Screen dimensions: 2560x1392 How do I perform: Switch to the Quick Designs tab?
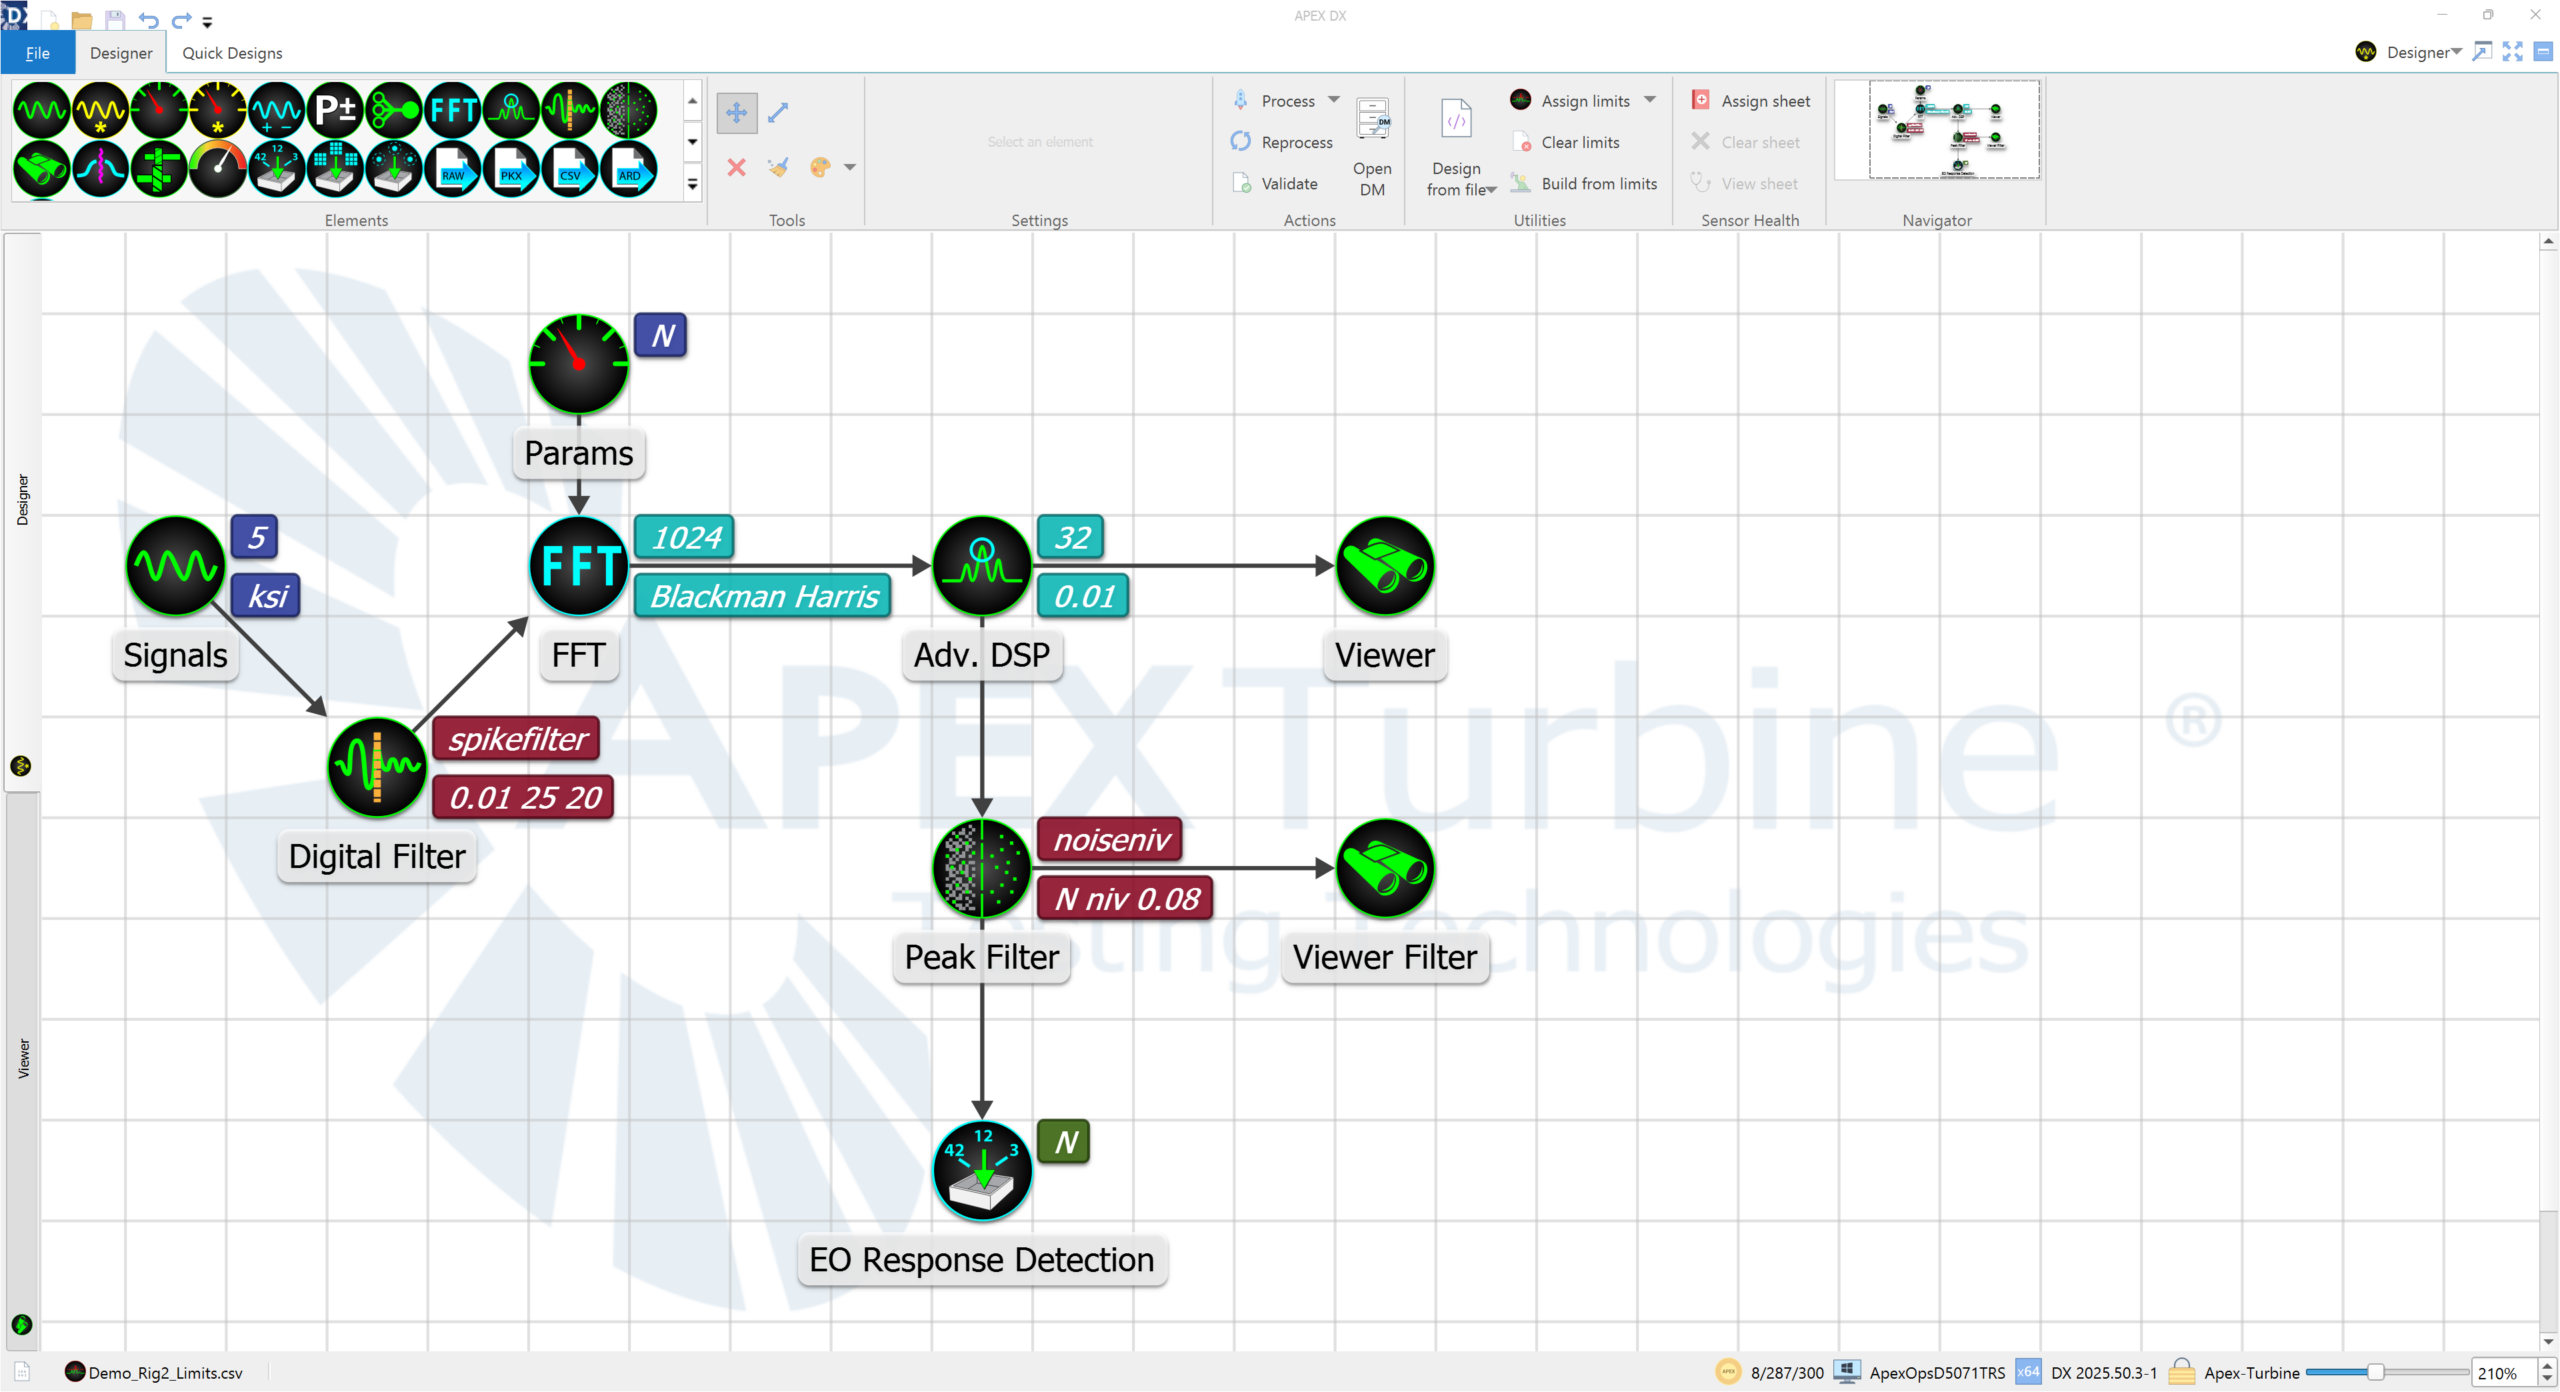[232, 53]
